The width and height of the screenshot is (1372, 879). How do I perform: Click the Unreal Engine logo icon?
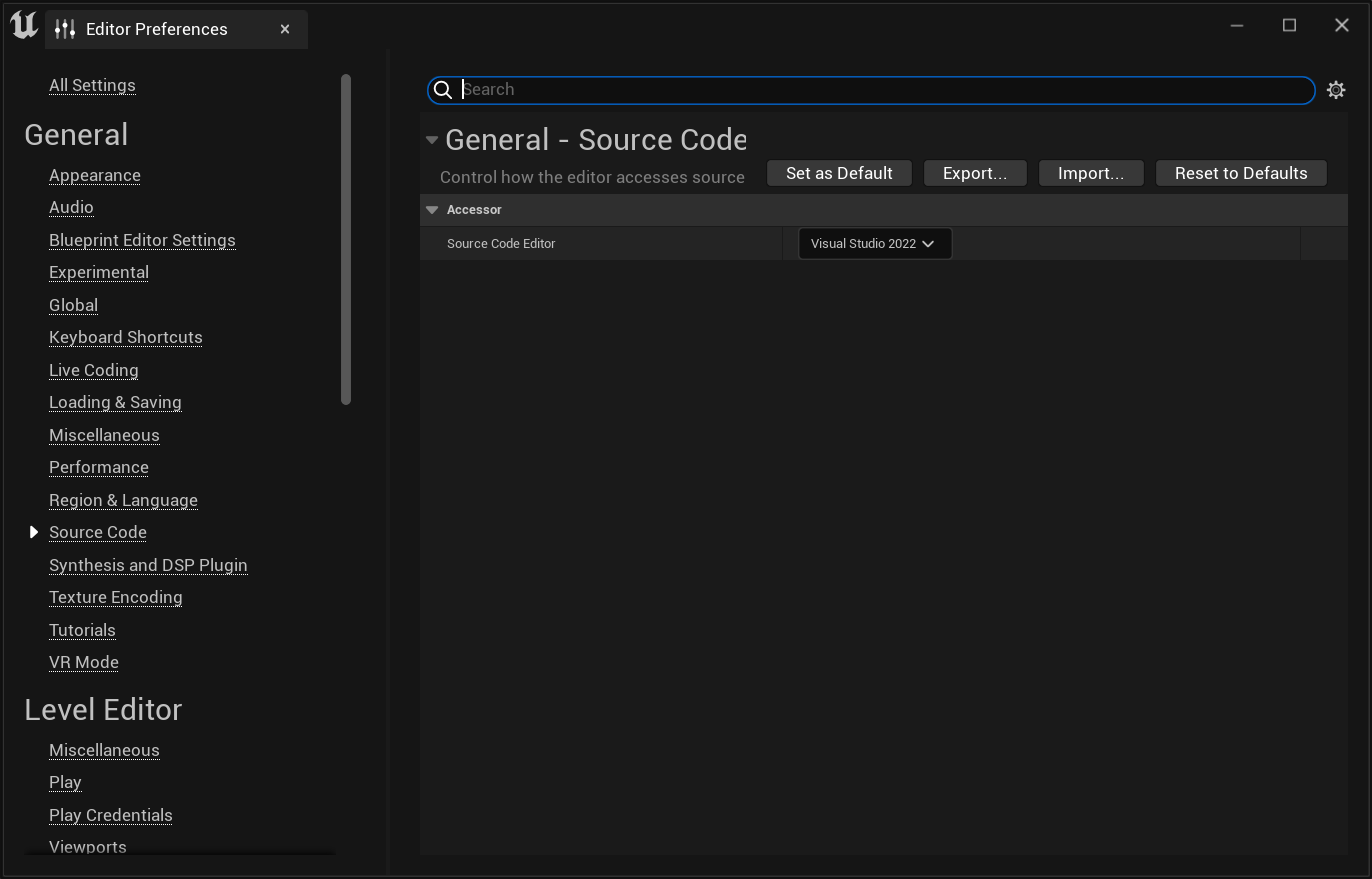click(24, 27)
